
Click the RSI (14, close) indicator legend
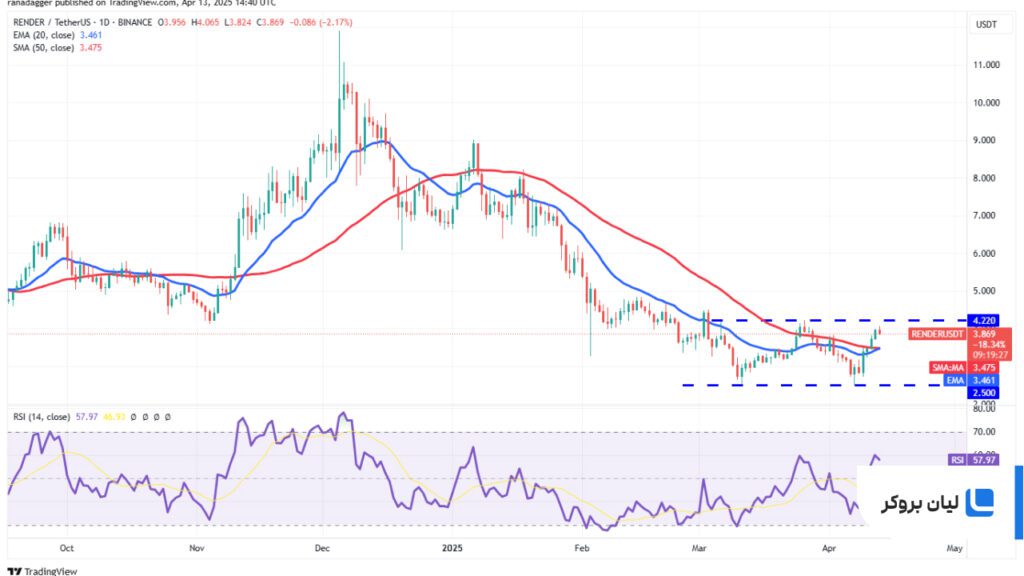(x=41, y=417)
